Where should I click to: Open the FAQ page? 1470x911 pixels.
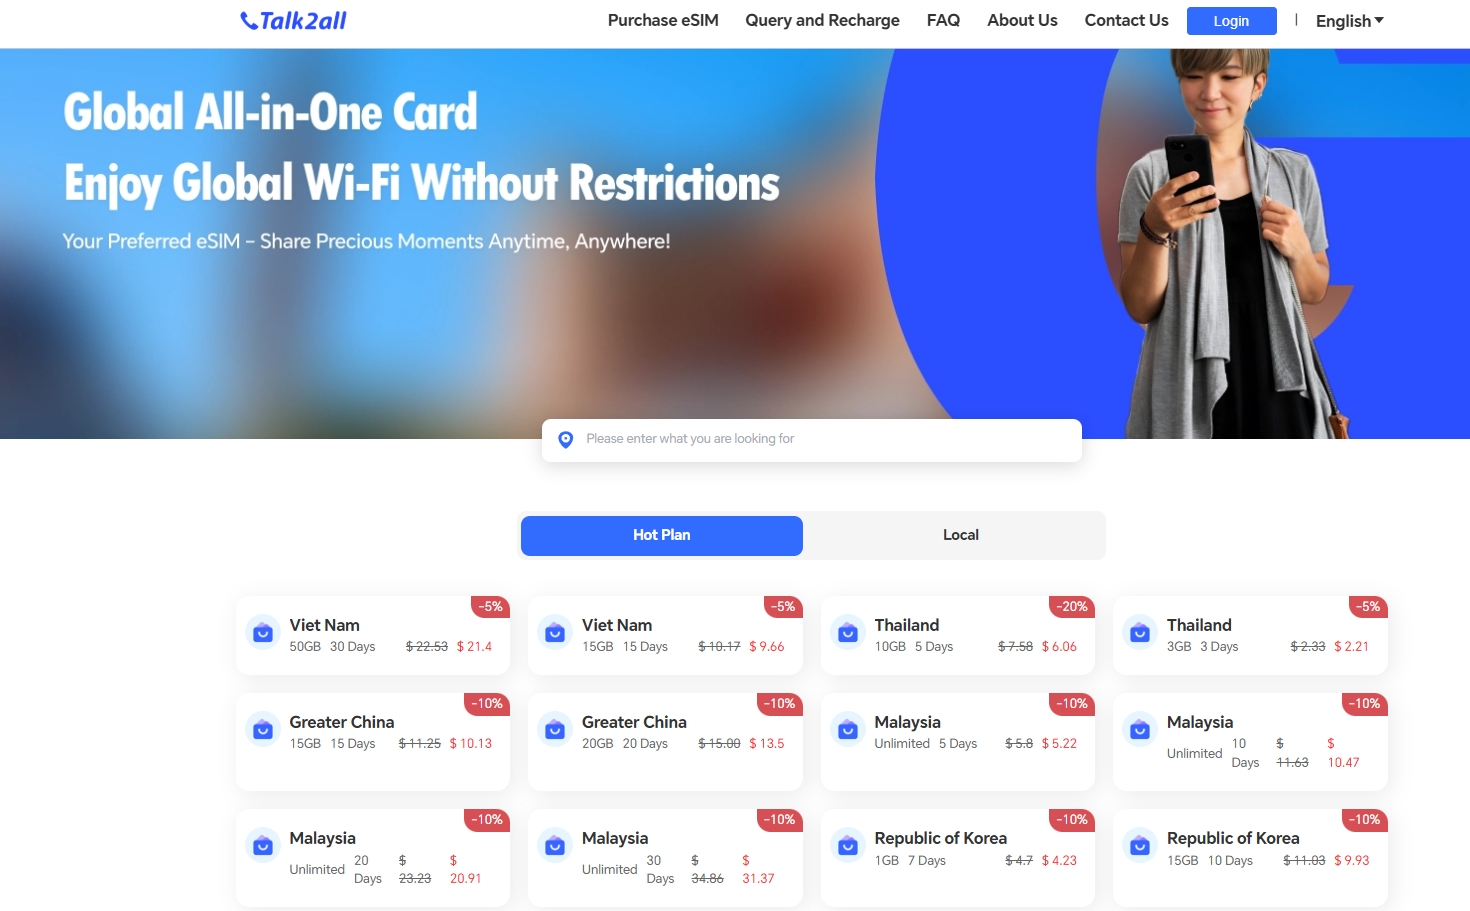(x=943, y=20)
